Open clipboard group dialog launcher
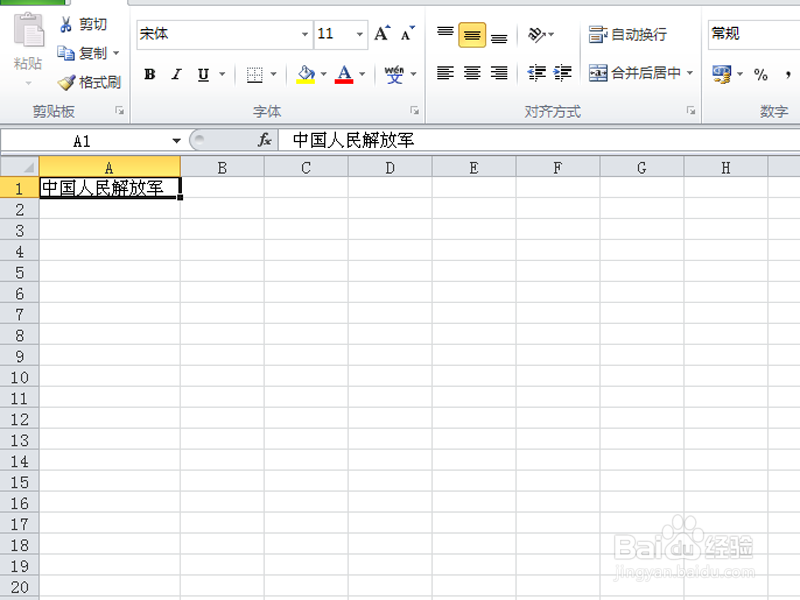Screen dimensions: 800x600 [x=119, y=110]
